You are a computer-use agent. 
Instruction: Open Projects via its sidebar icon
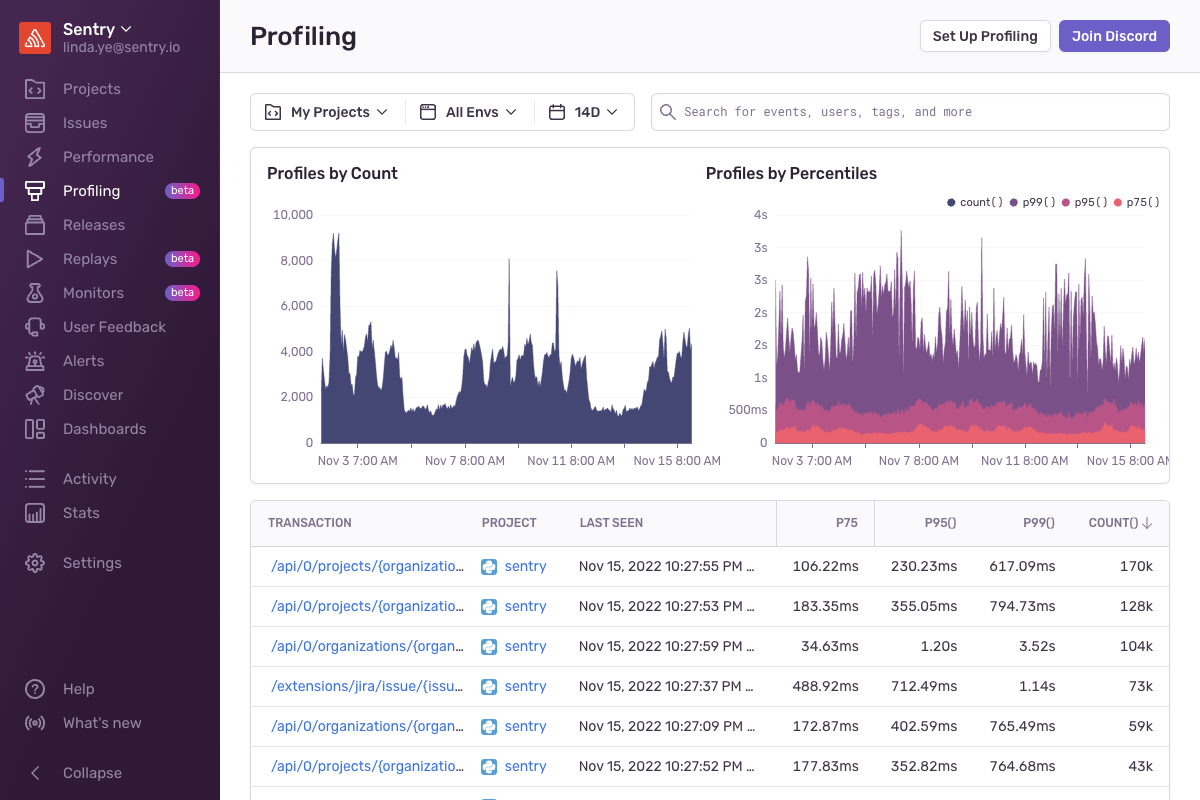pos(35,89)
